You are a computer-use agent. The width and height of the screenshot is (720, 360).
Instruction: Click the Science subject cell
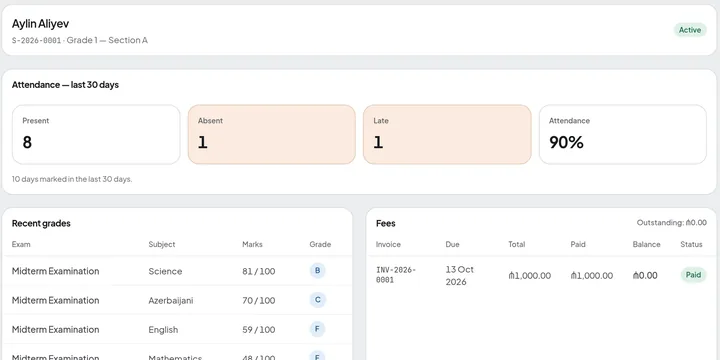coord(165,271)
